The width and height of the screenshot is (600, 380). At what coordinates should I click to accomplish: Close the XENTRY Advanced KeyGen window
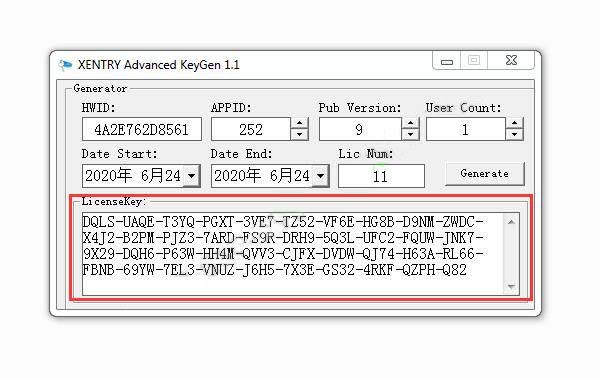(511, 60)
